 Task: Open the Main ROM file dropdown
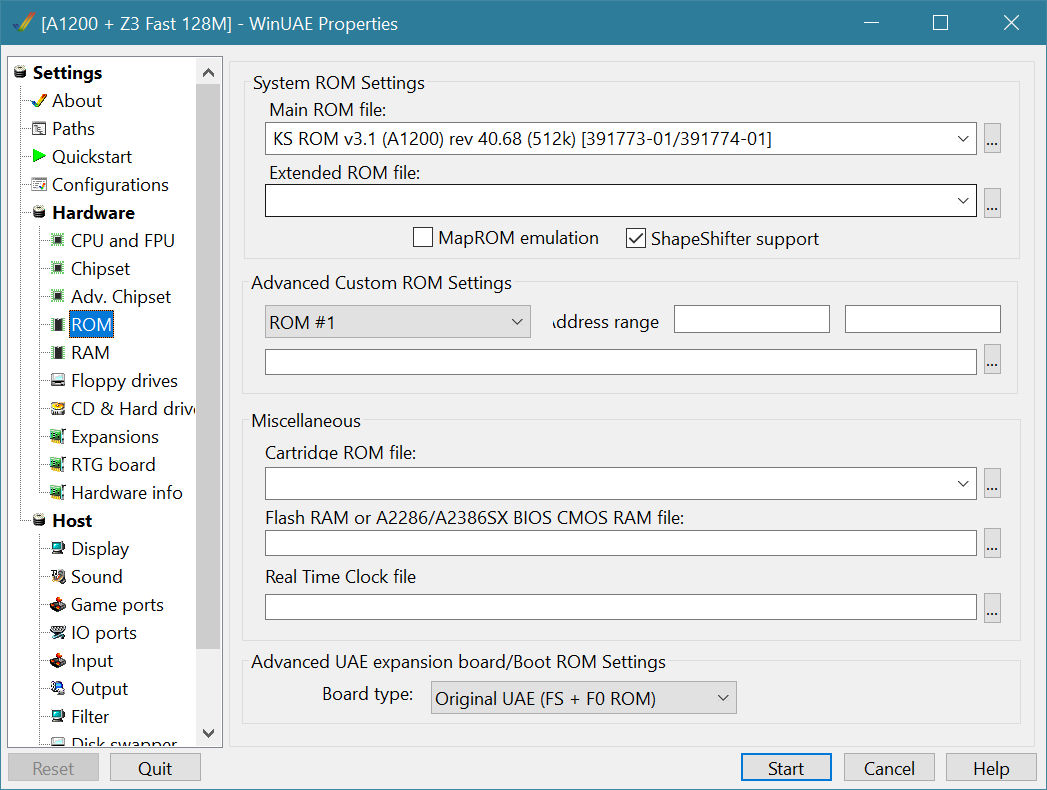point(962,139)
